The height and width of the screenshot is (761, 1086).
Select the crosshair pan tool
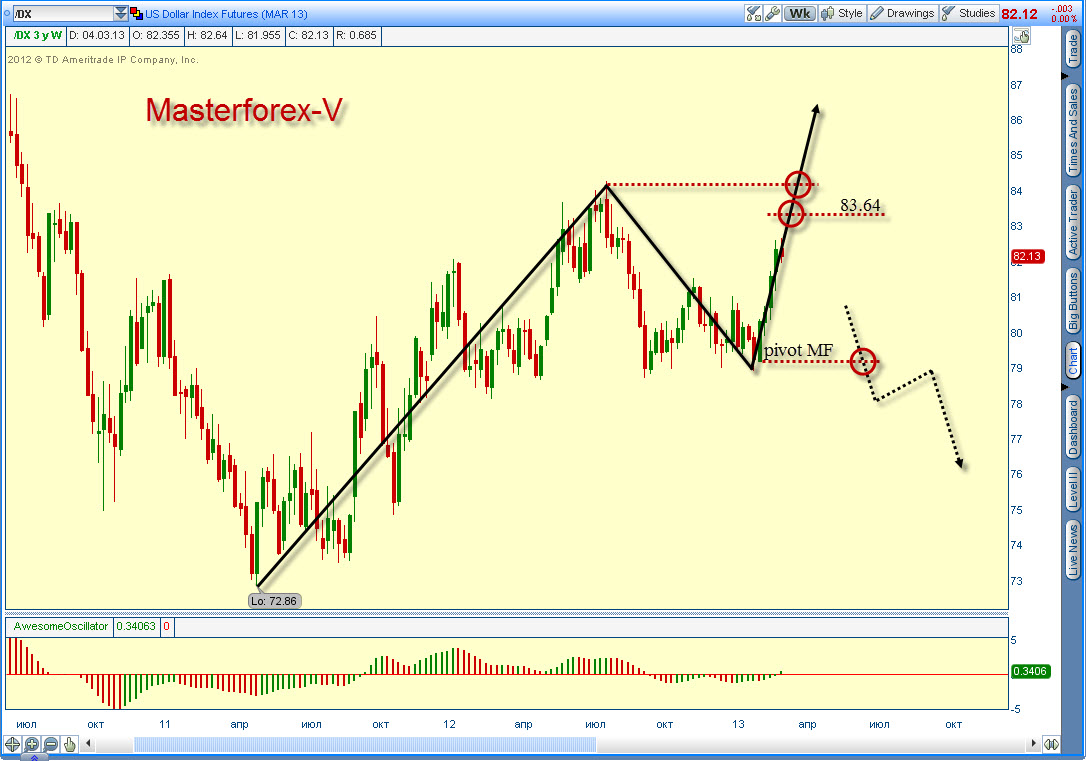point(12,744)
